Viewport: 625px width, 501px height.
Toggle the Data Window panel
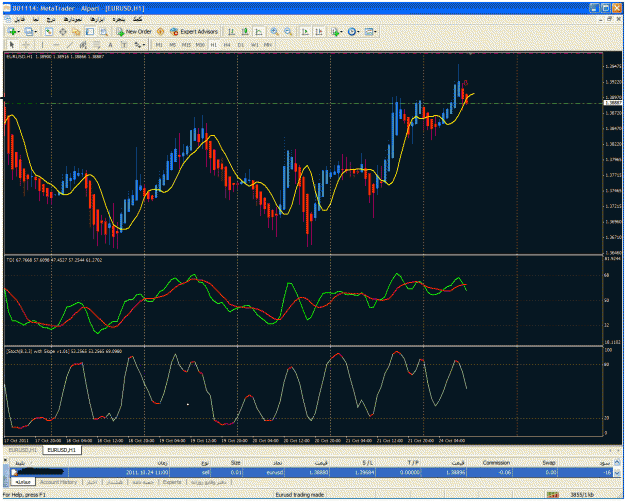(63, 31)
